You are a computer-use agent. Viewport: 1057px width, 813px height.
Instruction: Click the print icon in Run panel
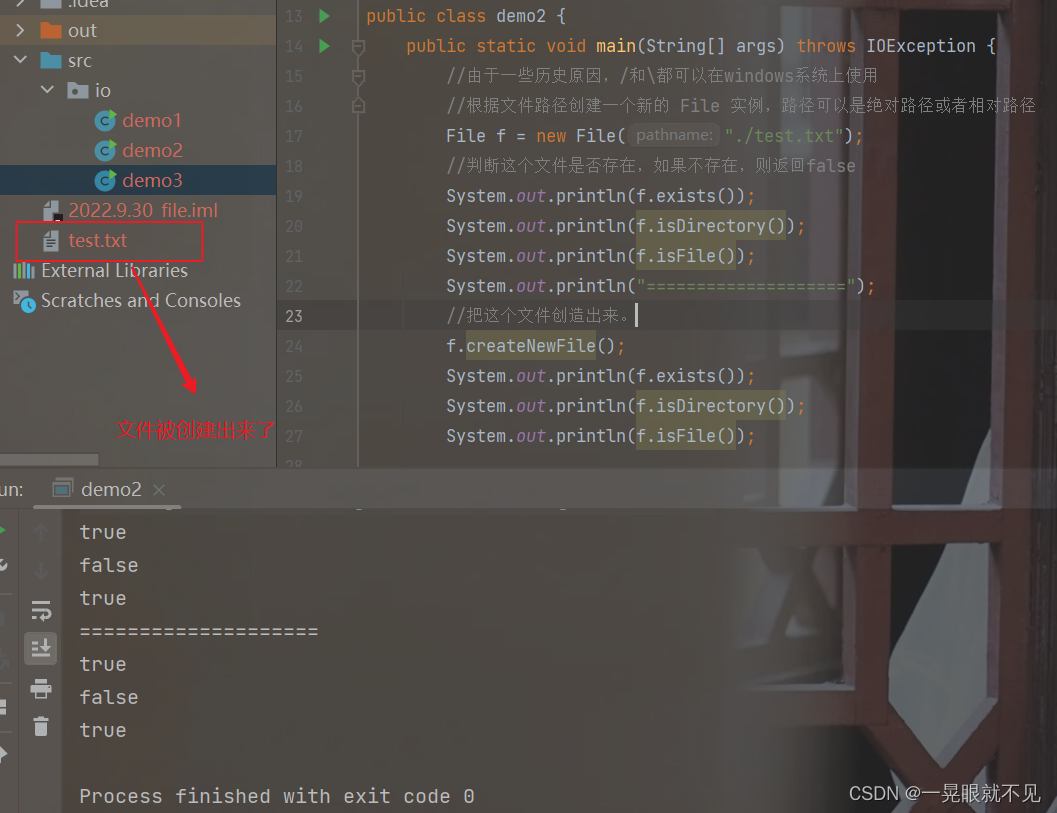click(41, 688)
